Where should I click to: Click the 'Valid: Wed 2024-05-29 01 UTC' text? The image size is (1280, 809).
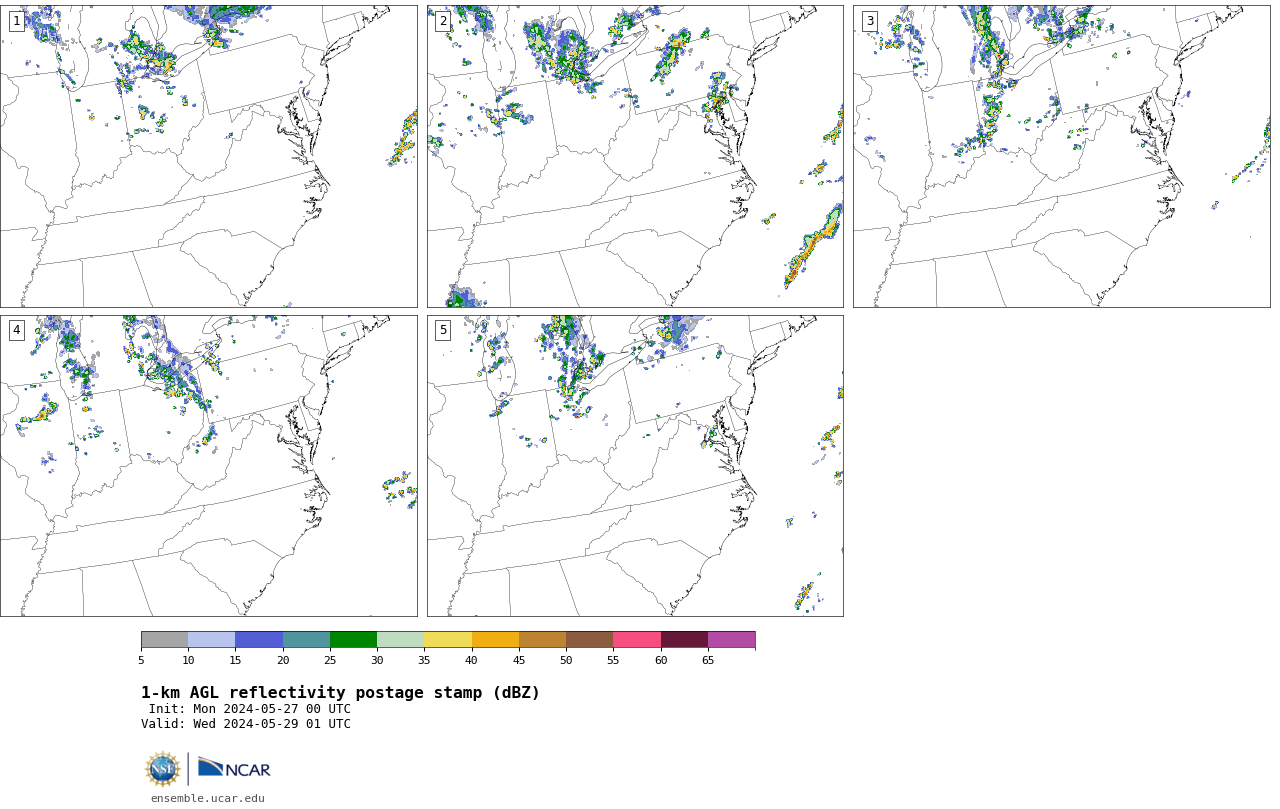coord(246,724)
